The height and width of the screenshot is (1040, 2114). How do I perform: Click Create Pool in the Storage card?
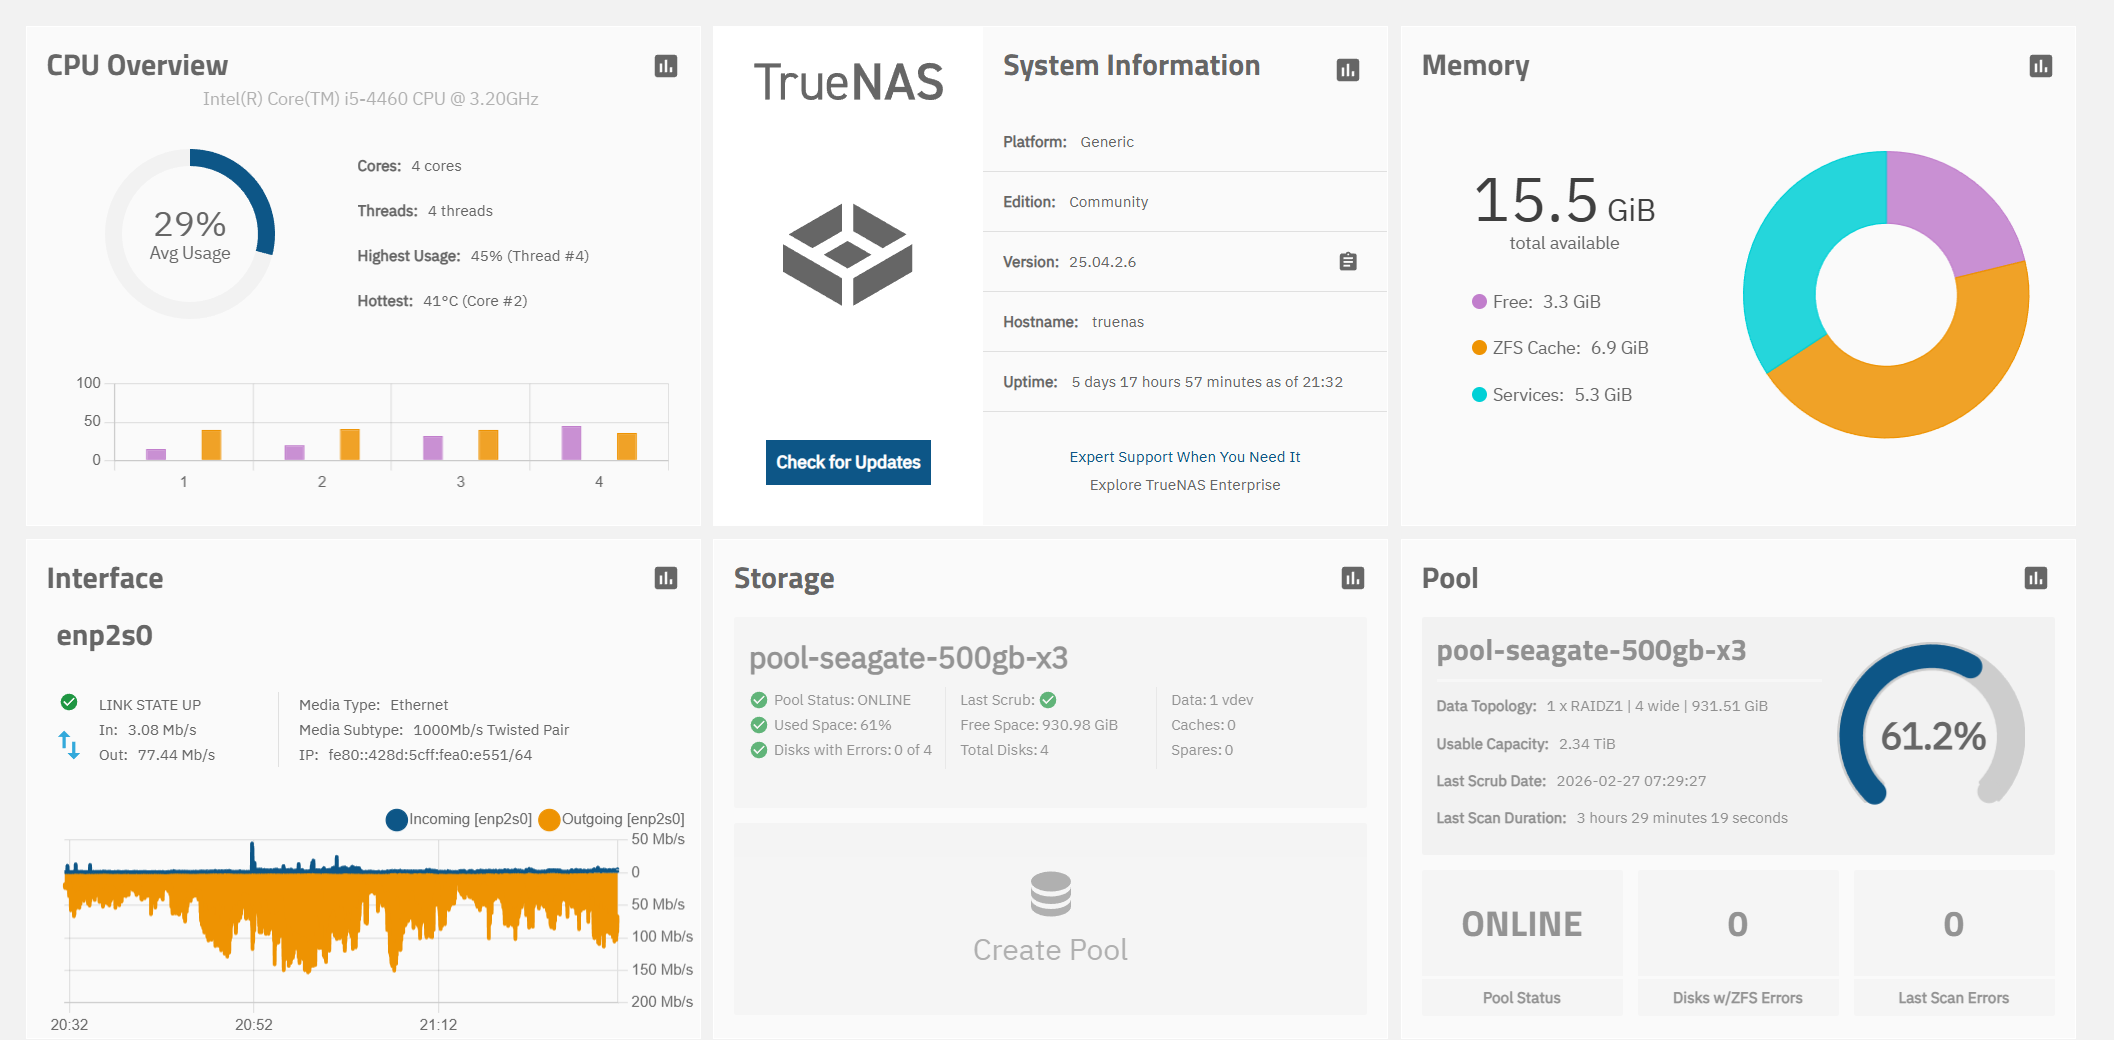click(x=1050, y=919)
